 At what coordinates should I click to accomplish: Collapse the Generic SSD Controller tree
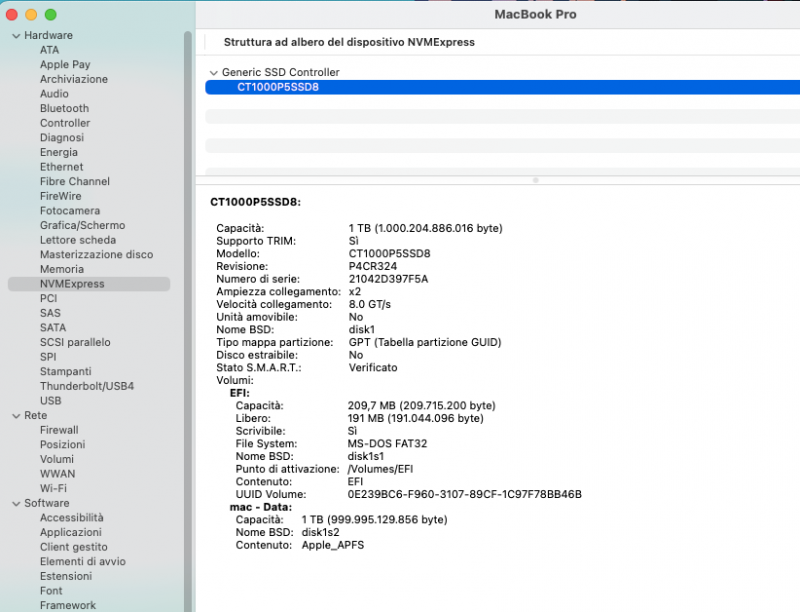coord(214,72)
